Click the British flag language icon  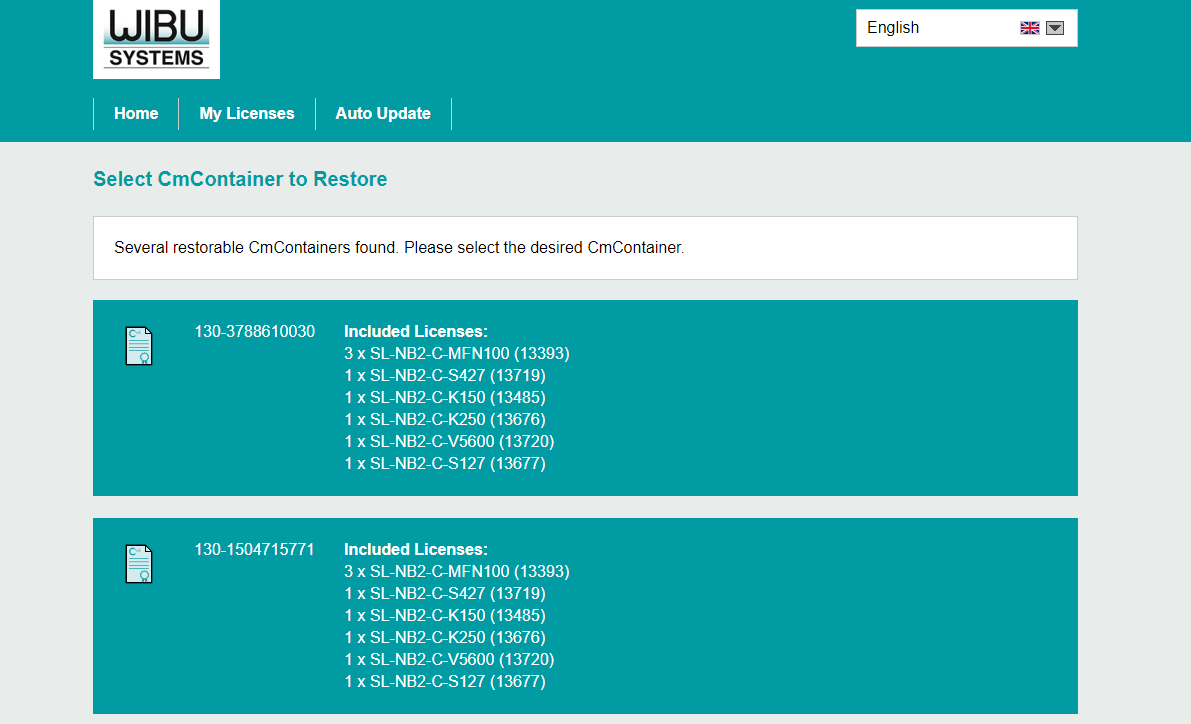tap(1030, 27)
